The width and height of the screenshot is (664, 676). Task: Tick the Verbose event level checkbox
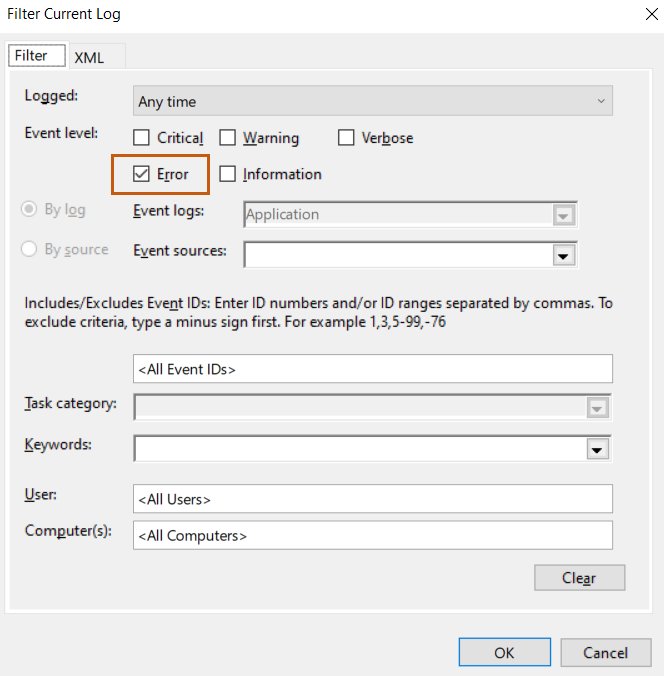coord(346,139)
